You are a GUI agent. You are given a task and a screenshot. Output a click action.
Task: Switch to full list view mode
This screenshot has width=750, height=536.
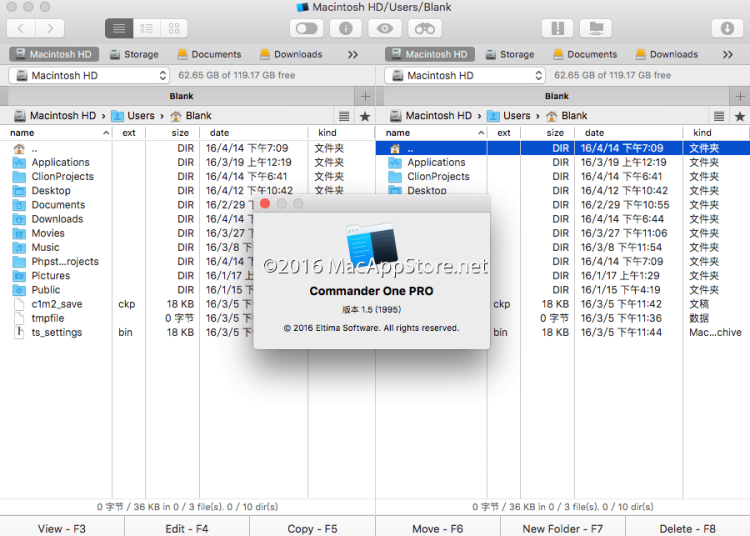pyautogui.click(x=118, y=29)
